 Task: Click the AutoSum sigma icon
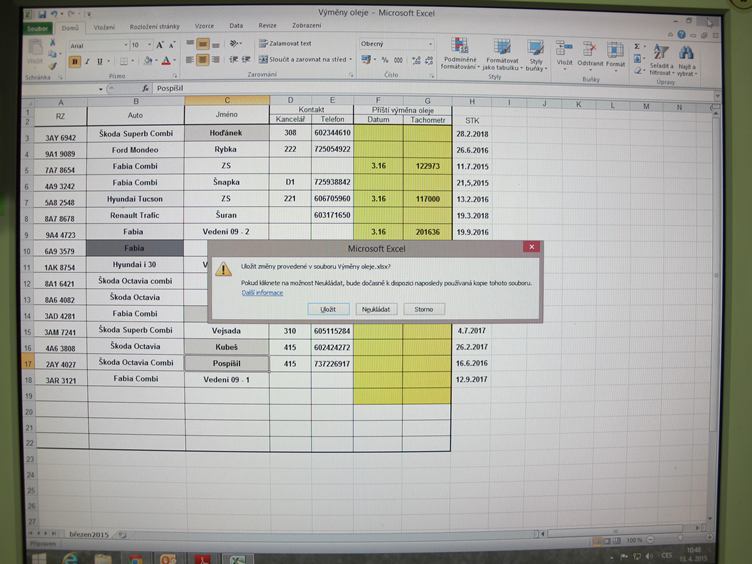[637, 47]
